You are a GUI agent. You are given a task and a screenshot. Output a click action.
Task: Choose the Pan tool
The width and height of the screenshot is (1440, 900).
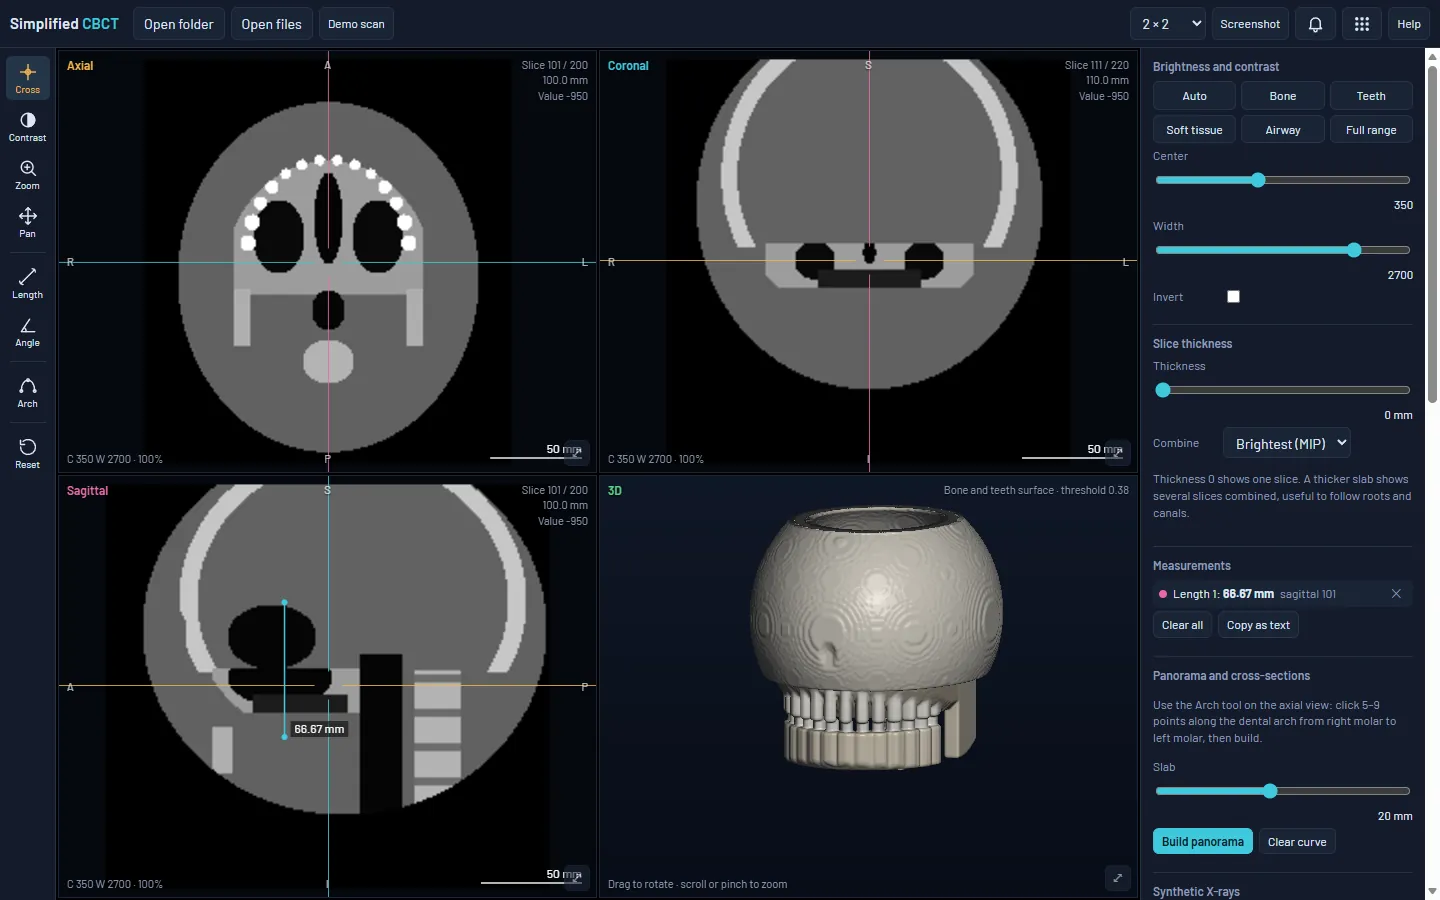point(27,222)
